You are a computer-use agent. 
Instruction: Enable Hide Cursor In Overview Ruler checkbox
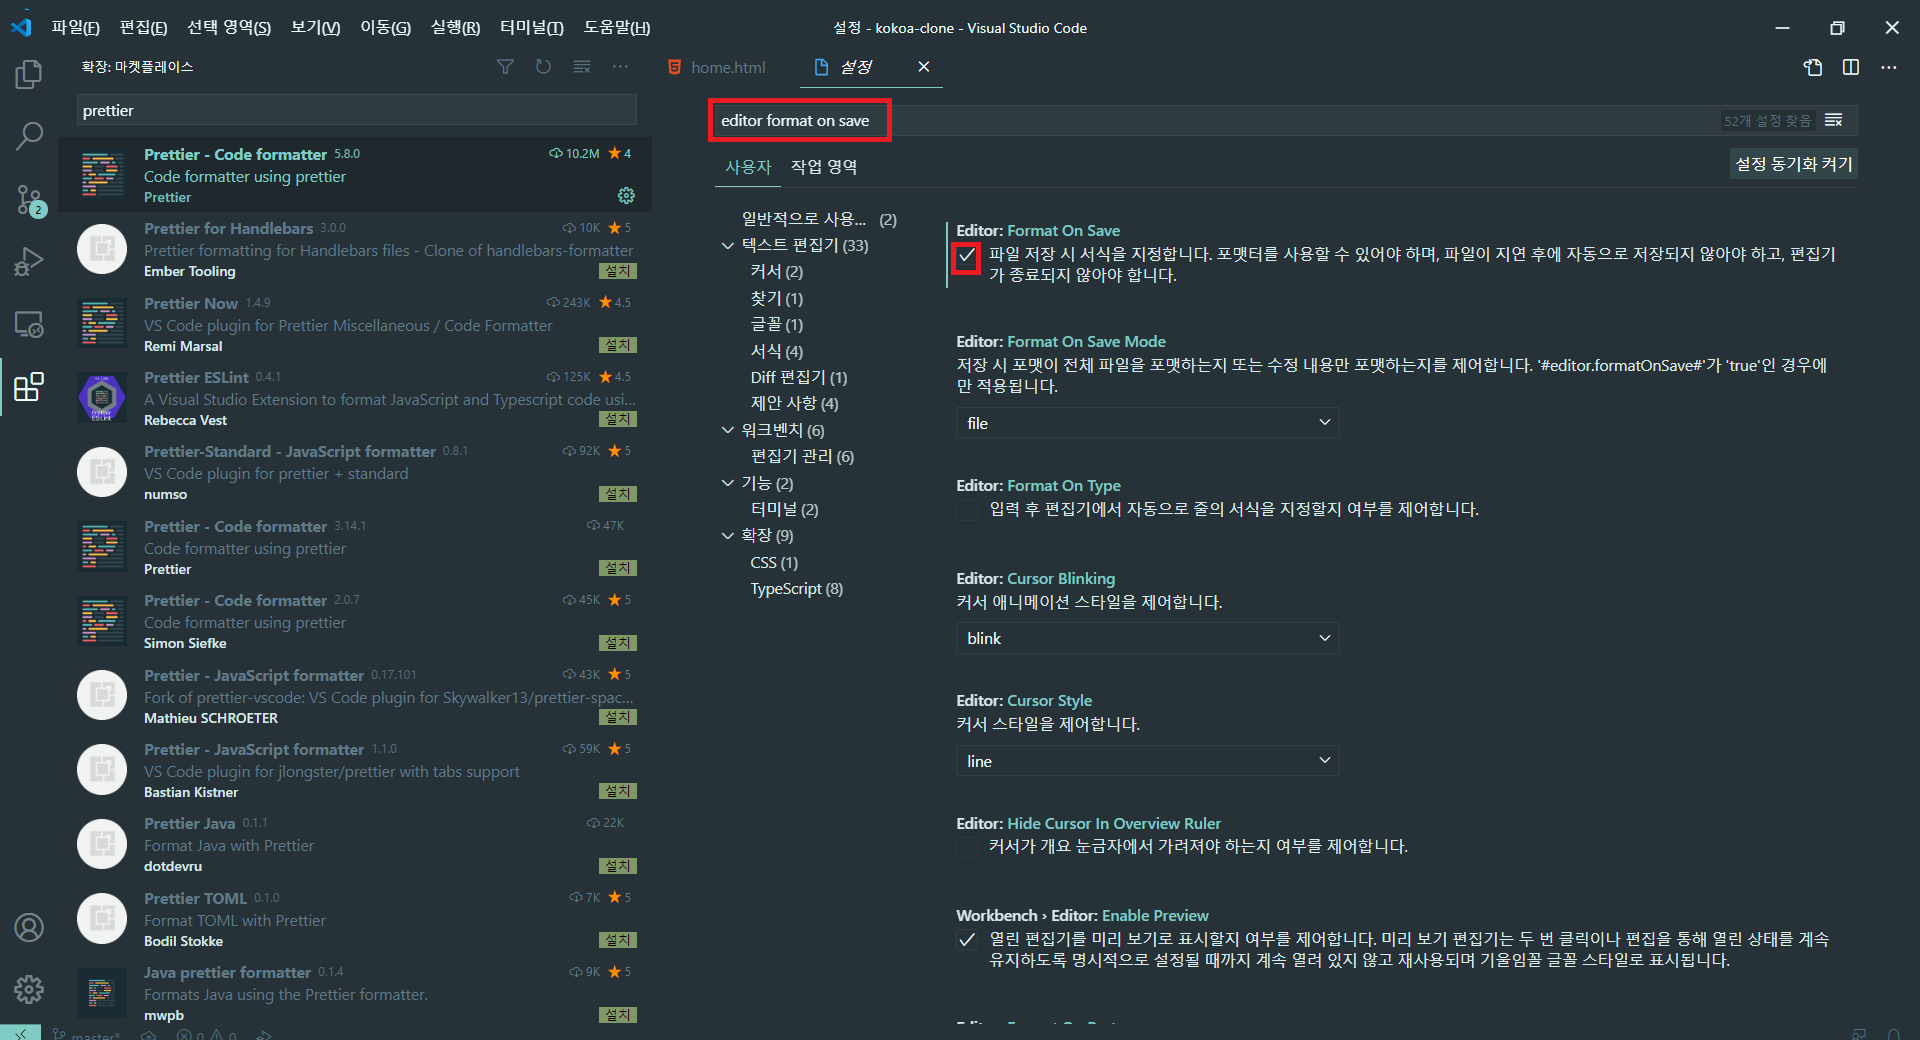(x=966, y=847)
